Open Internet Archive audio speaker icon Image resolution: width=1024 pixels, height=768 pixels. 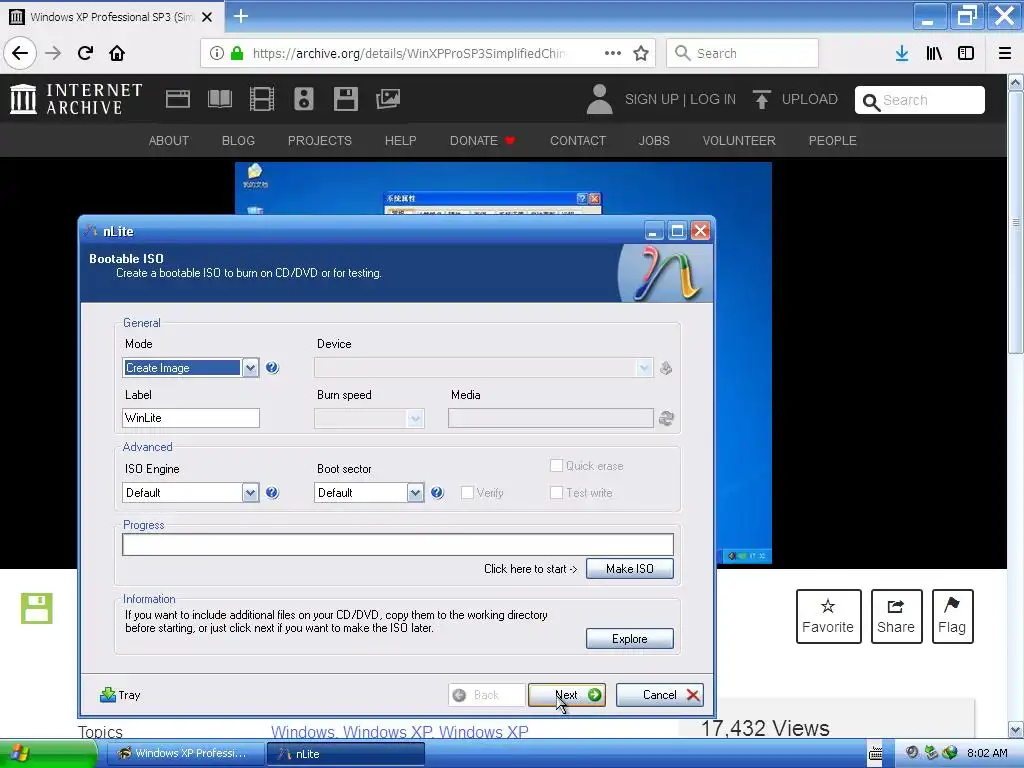pos(304,99)
